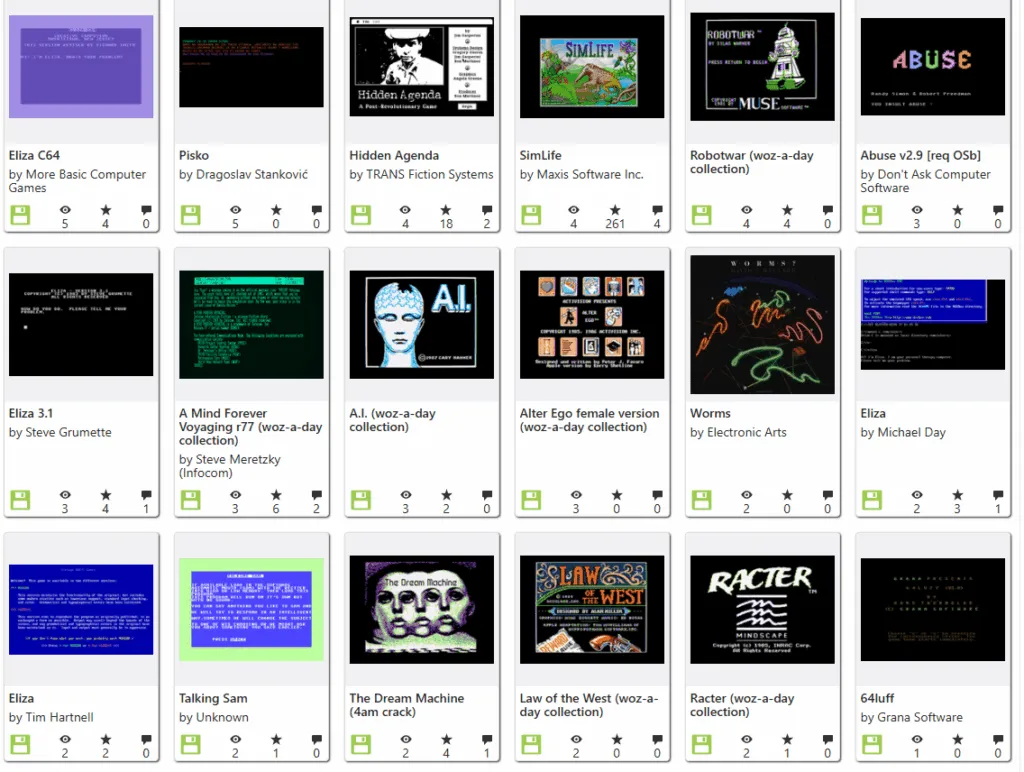Click the floppy disk icon on A Mind Forever Voyaging card
This screenshot has height=772, width=1024.
click(x=191, y=500)
